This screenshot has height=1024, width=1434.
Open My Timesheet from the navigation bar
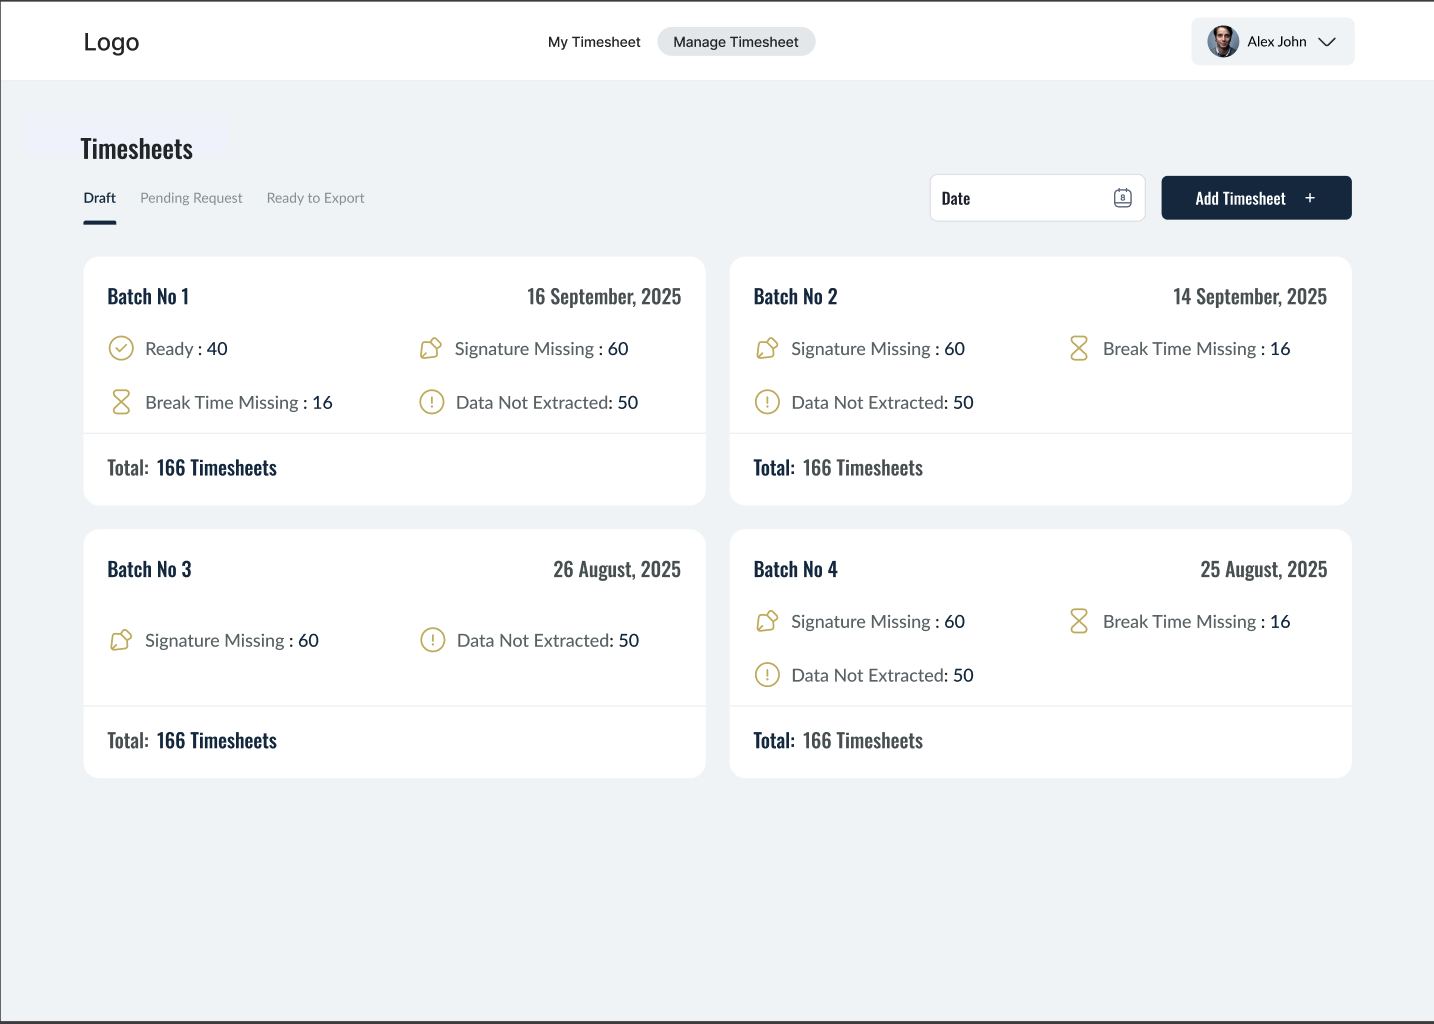(594, 41)
